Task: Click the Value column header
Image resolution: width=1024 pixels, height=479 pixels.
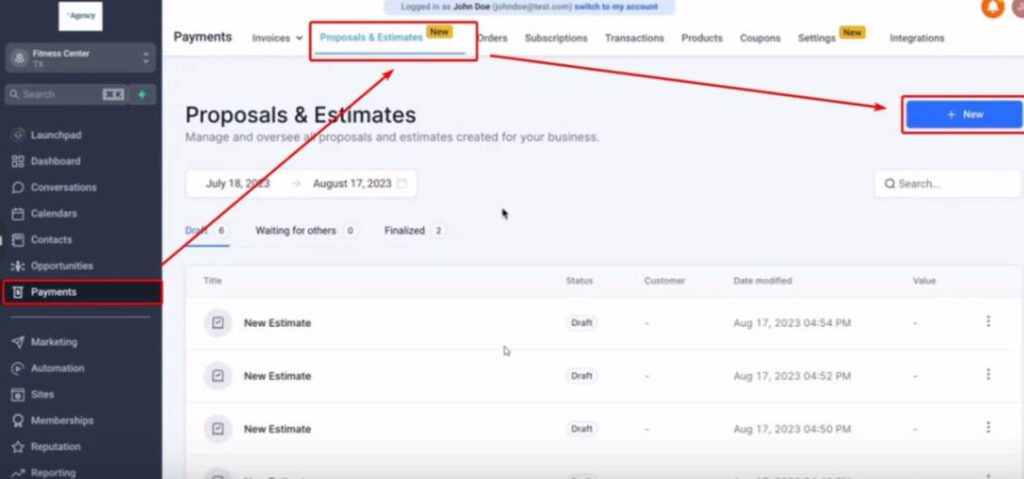Action: click(x=924, y=280)
